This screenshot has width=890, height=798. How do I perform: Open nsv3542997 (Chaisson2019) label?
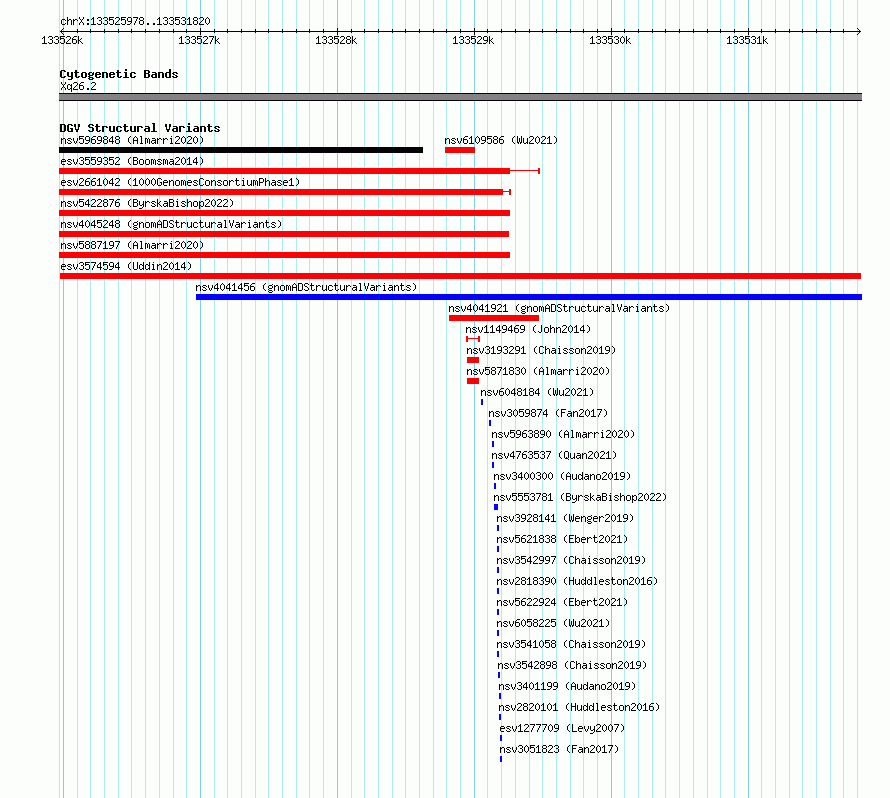point(571,560)
